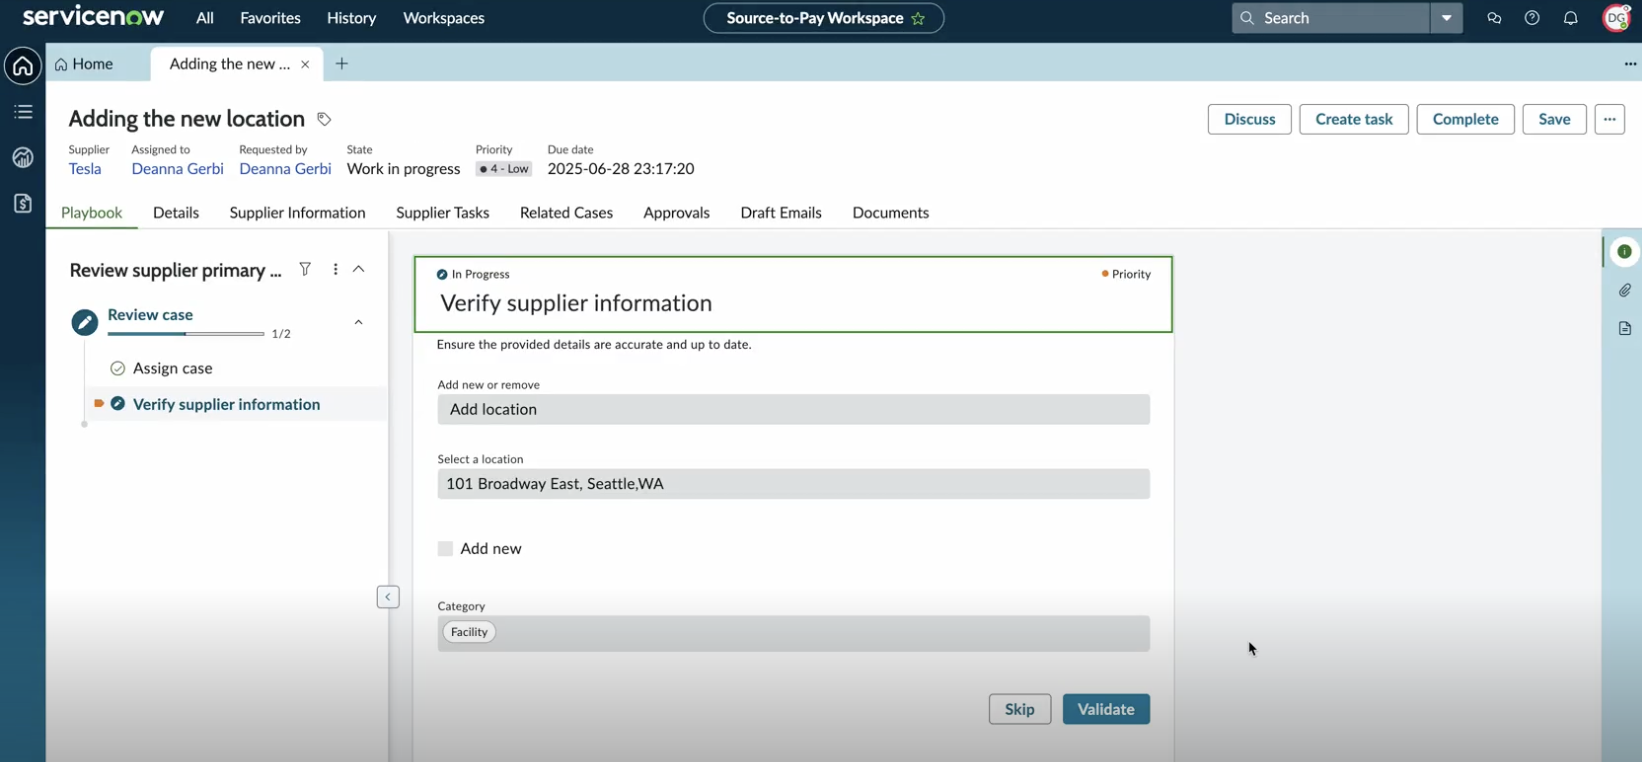Image resolution: width=1642 pixels, height=762 pixels.
Task: Open the attachments paperclip icon
Action: 1625,290
